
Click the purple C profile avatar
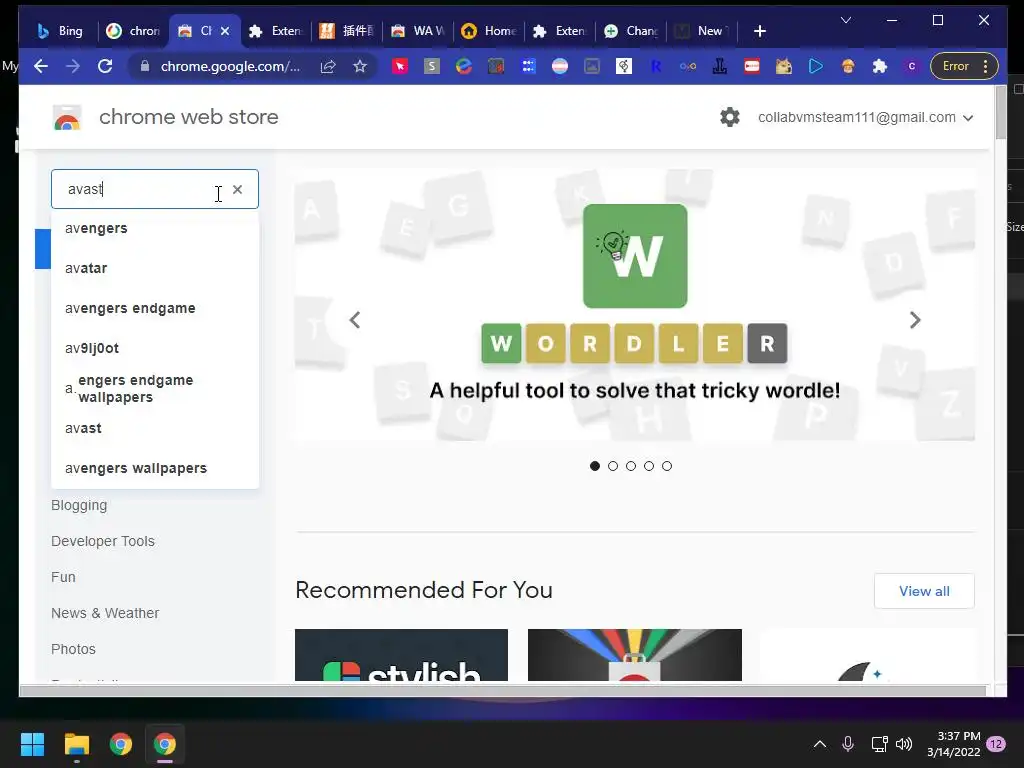pyautogui.click(x=912, y=66)
